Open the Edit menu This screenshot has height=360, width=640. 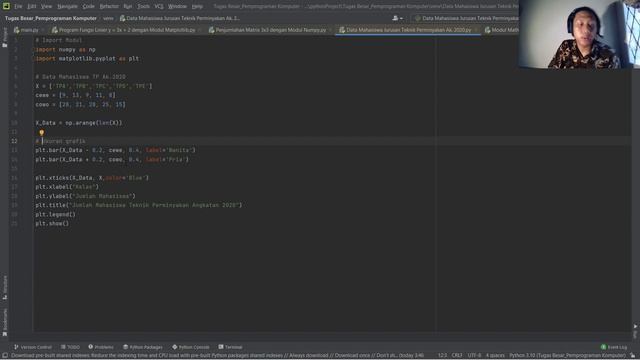click(31, 6)
